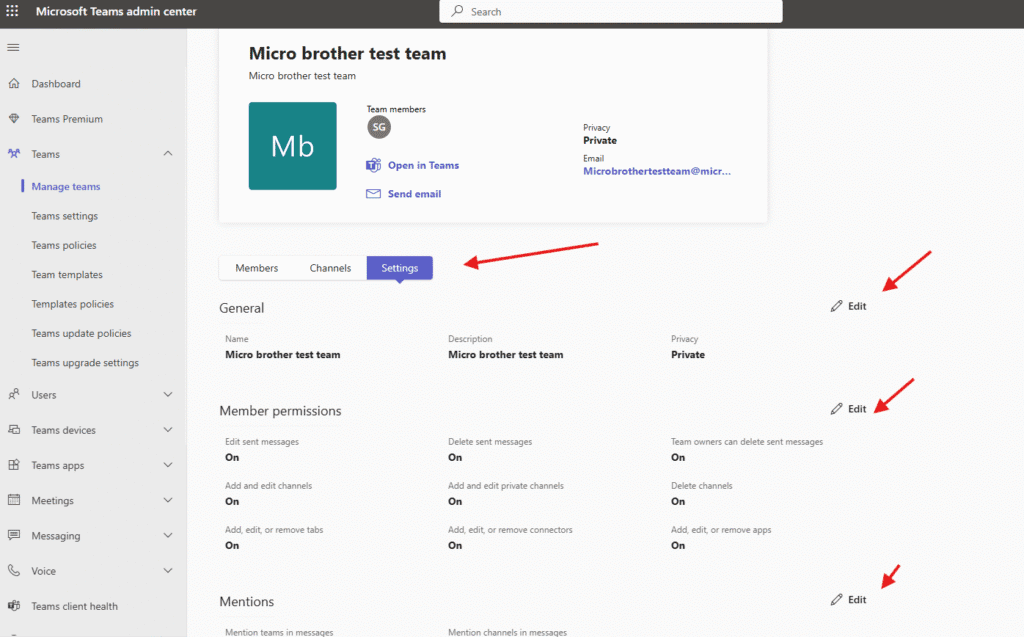Click the Dashboard home icon
Viewport: 1024px width, 637px height.
point(14,84)
